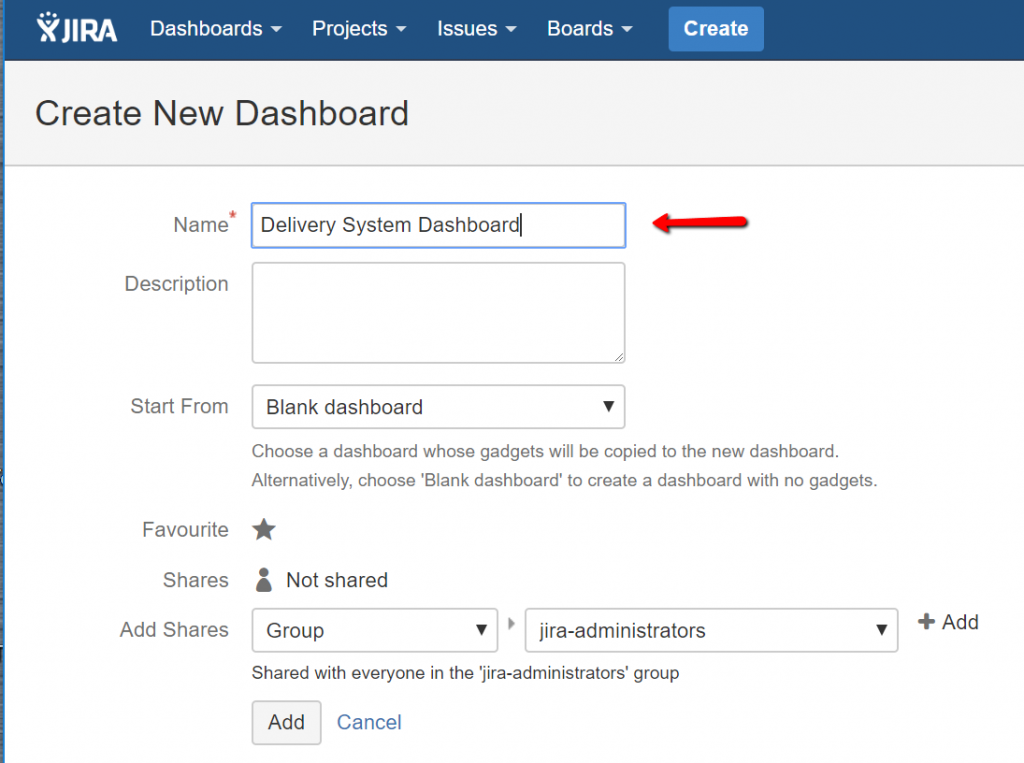Click the shares person icon next to 'Not shared'
This screenshot has width=1024, height=763.
(x=263, y=580)
